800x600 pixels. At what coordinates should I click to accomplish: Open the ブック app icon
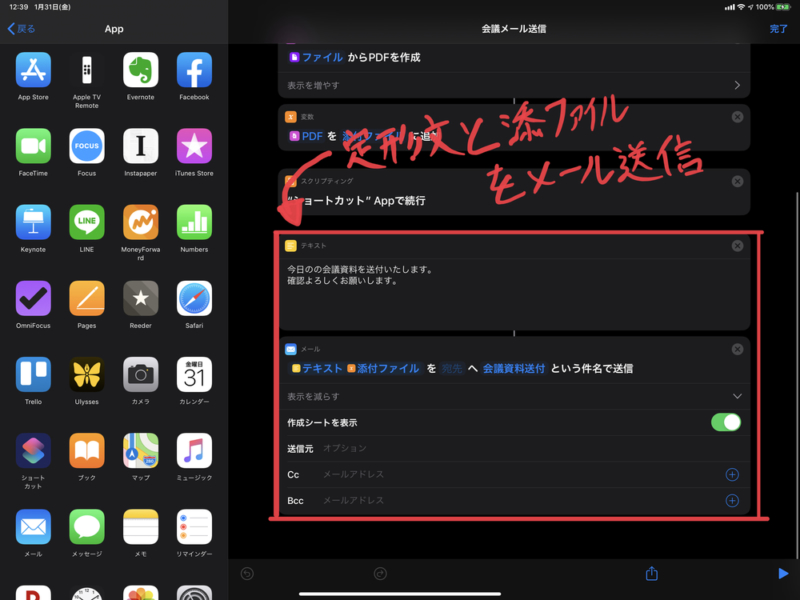(87, 451)
